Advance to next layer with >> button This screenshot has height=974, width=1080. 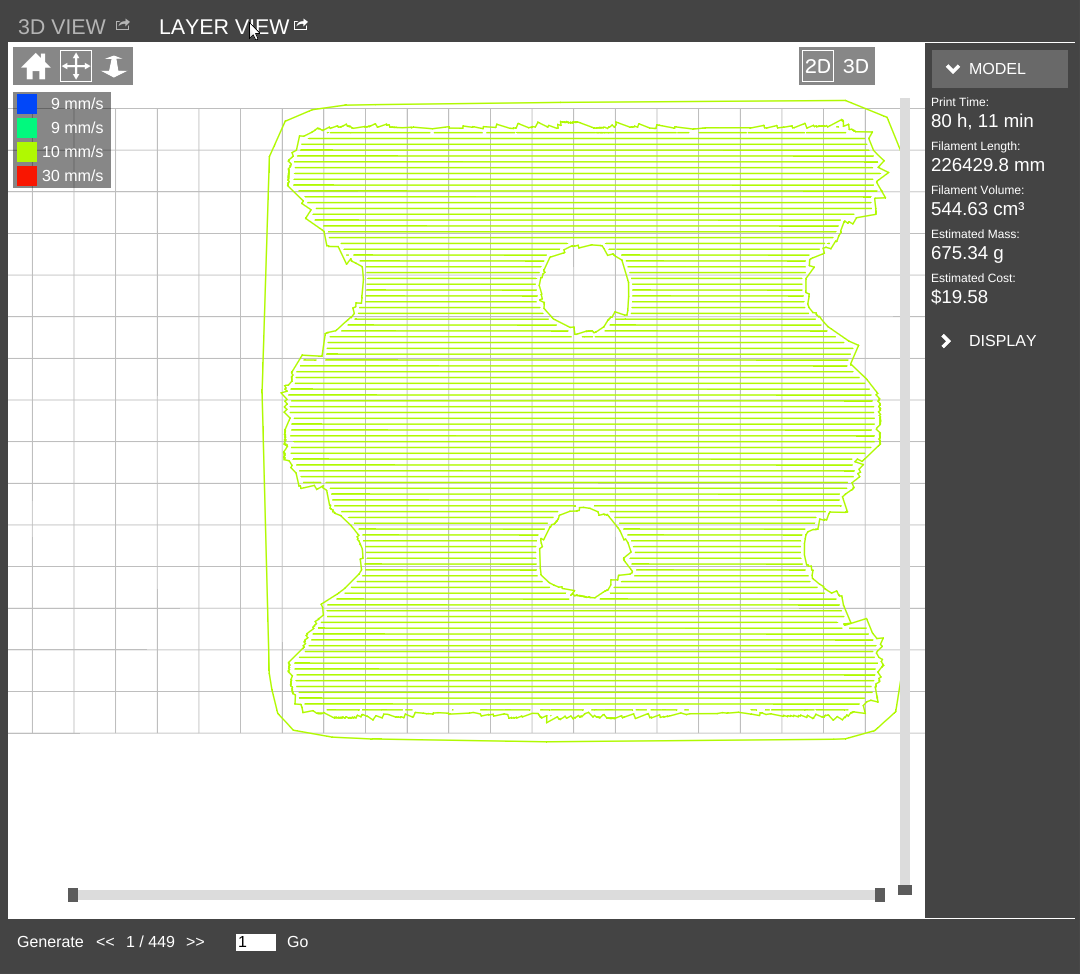tap(195, 942)
